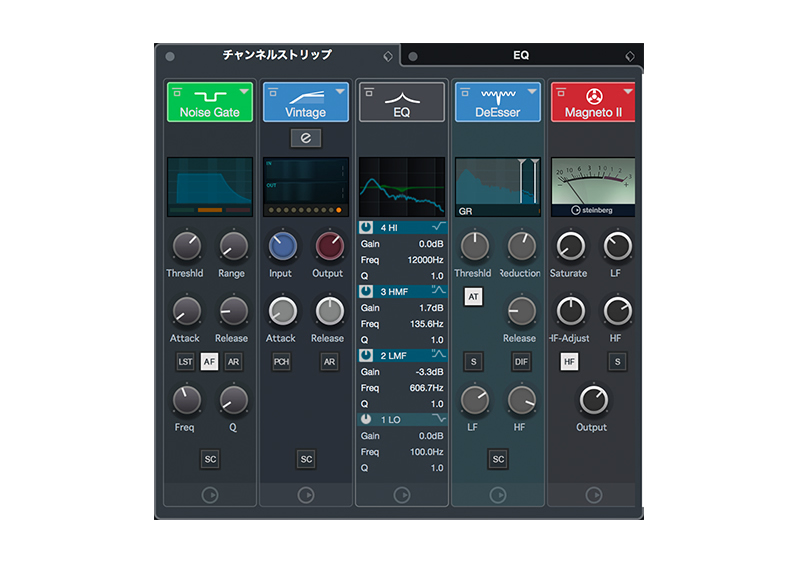800x561 pixels.
Task: Click the DeEsser small square header icon
Action: click(x=465, y=92)
